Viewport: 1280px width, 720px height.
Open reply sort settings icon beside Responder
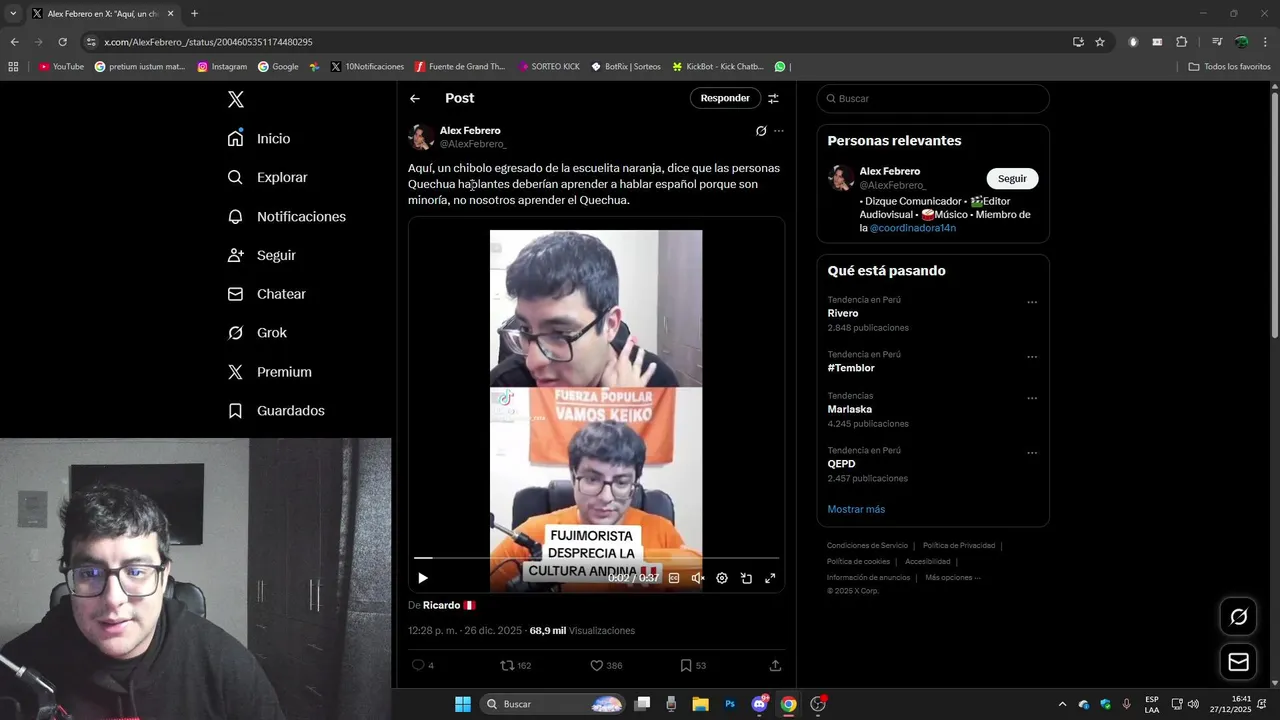(x=773, y=98)
